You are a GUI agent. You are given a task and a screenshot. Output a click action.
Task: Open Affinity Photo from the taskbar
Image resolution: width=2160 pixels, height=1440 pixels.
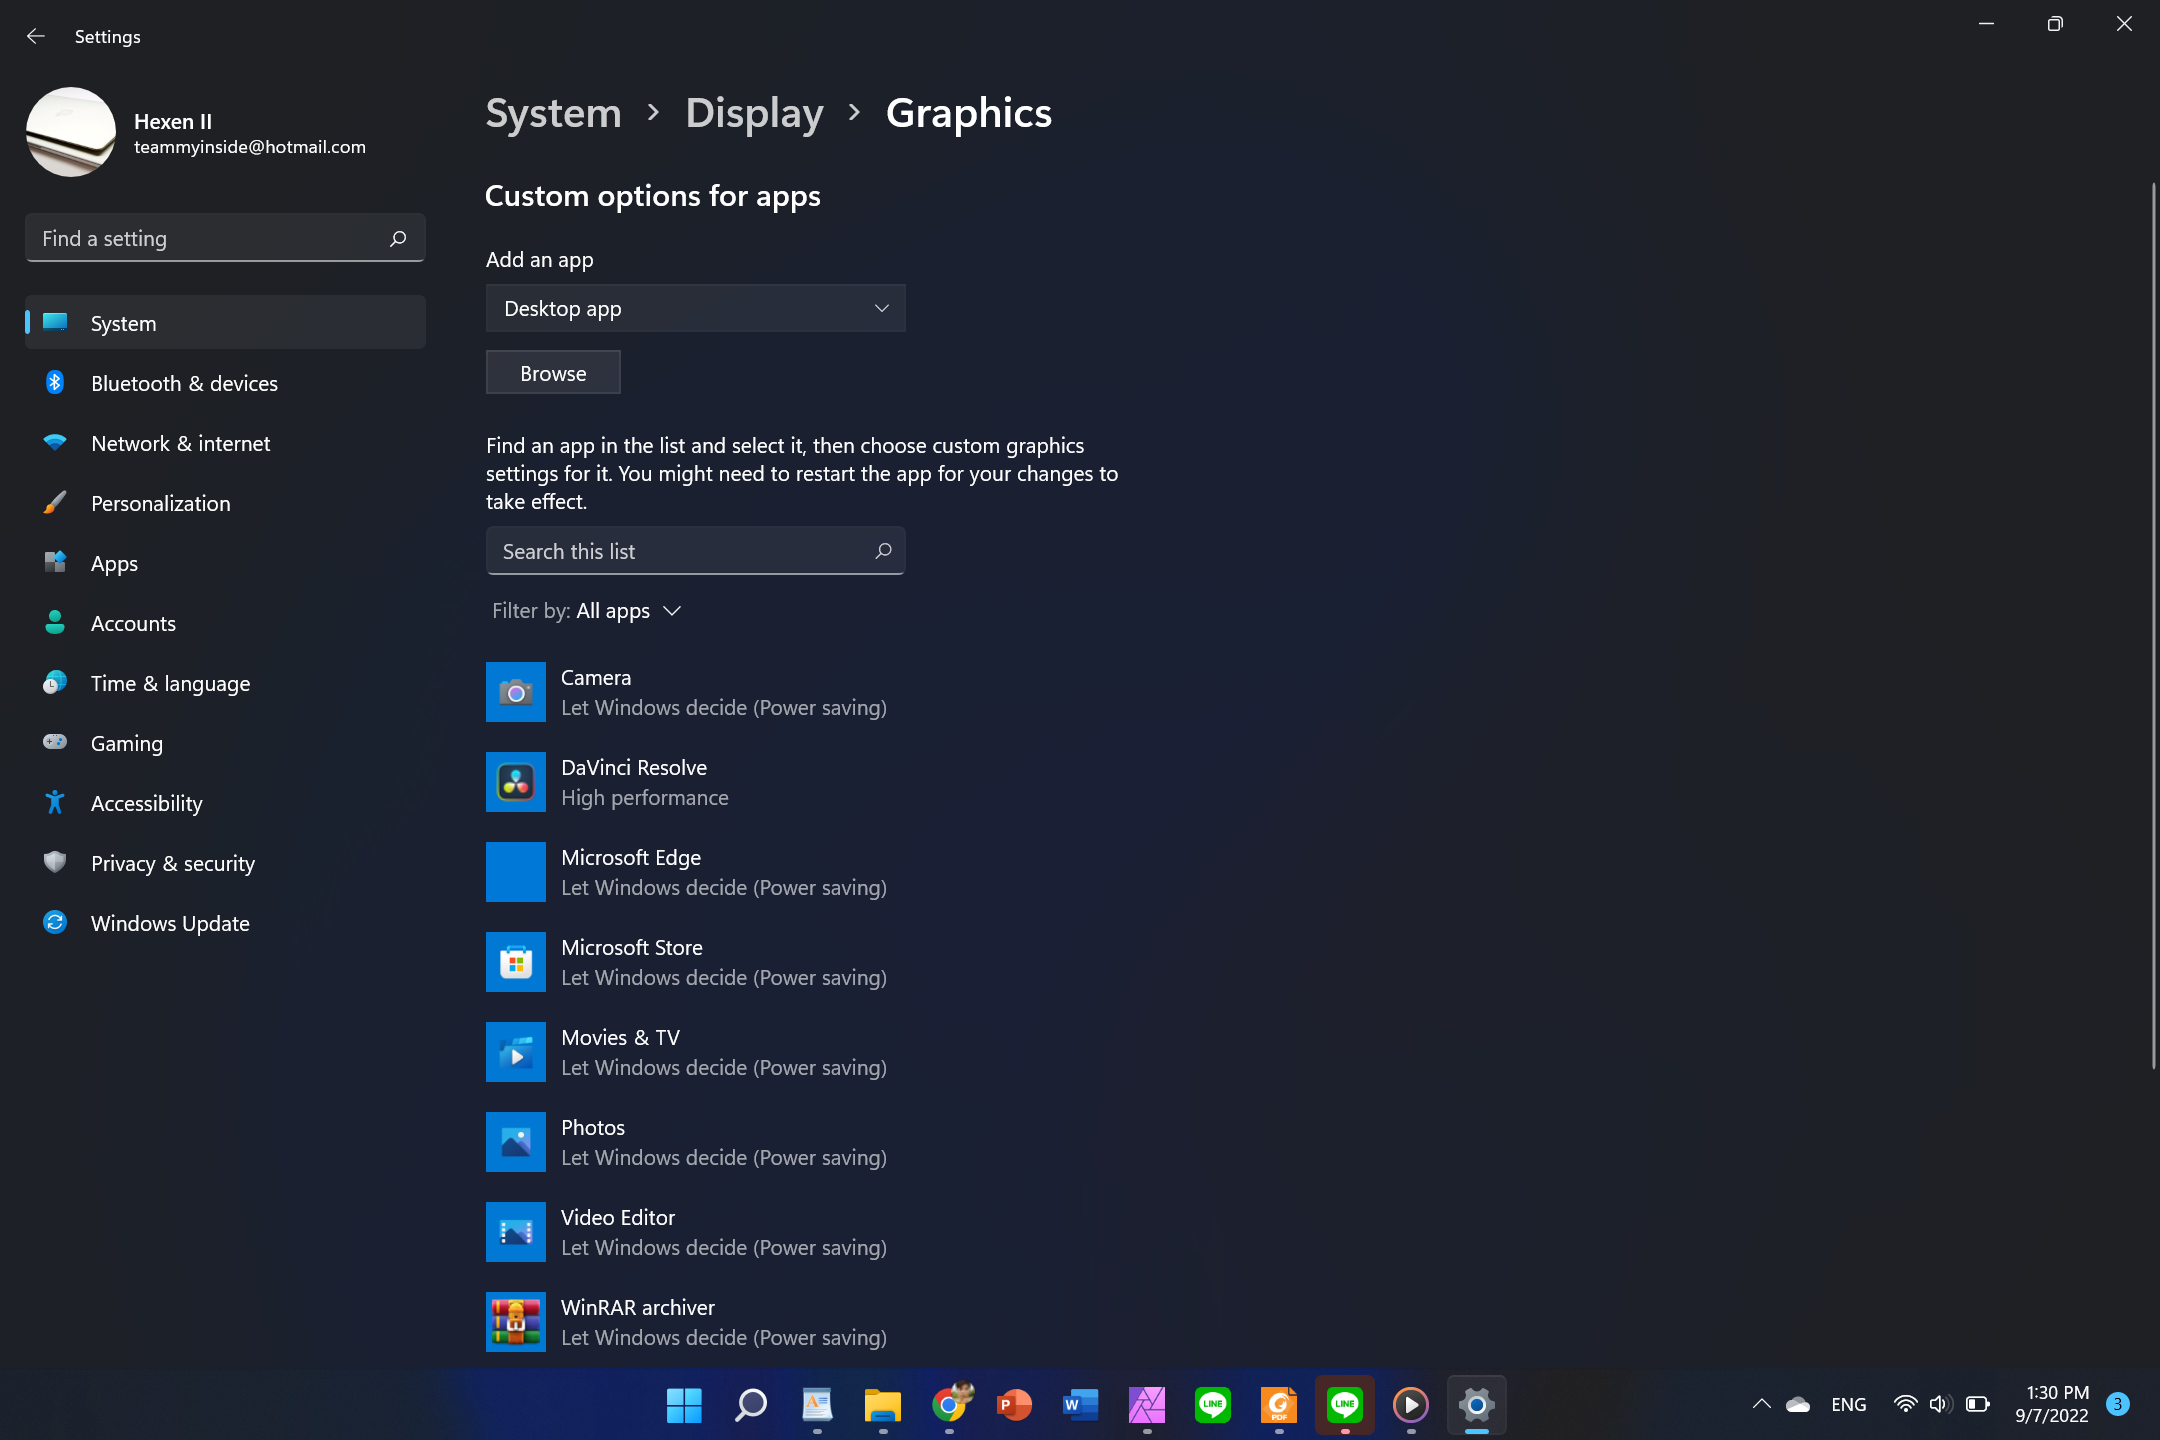point(1146,1405)
